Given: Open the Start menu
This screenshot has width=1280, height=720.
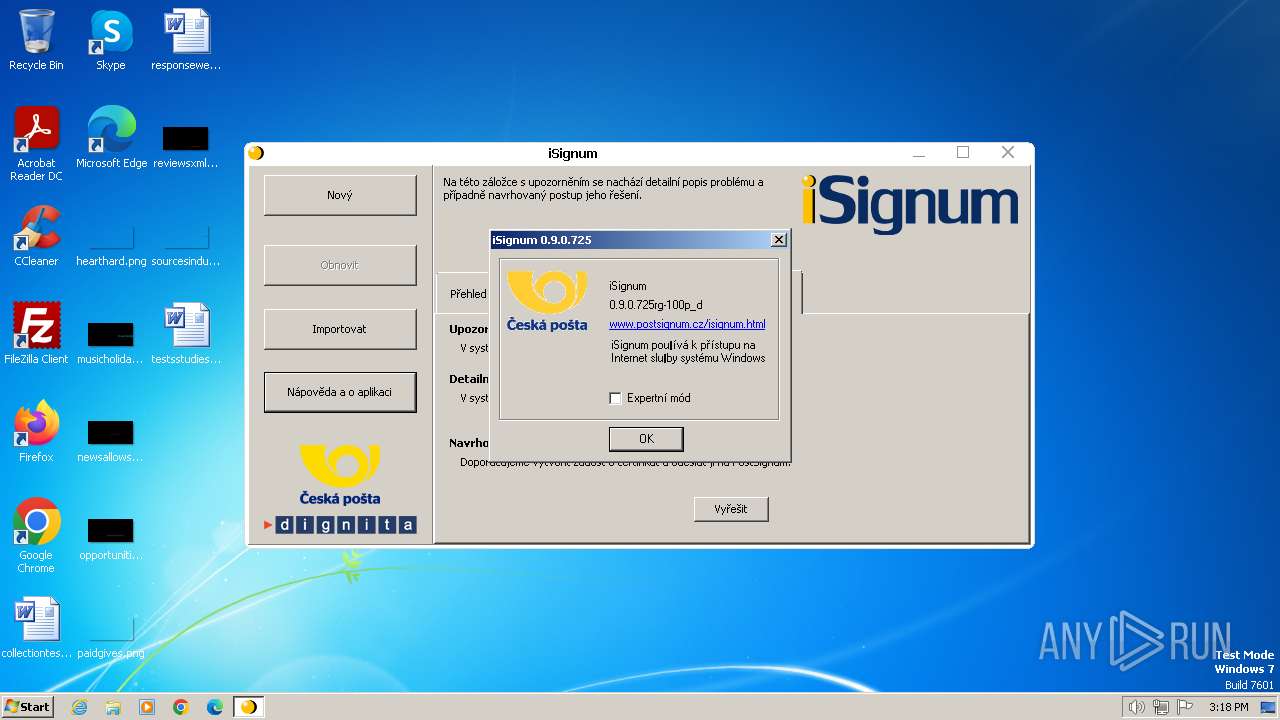Looking at the screenshot, I should (28, 707).
